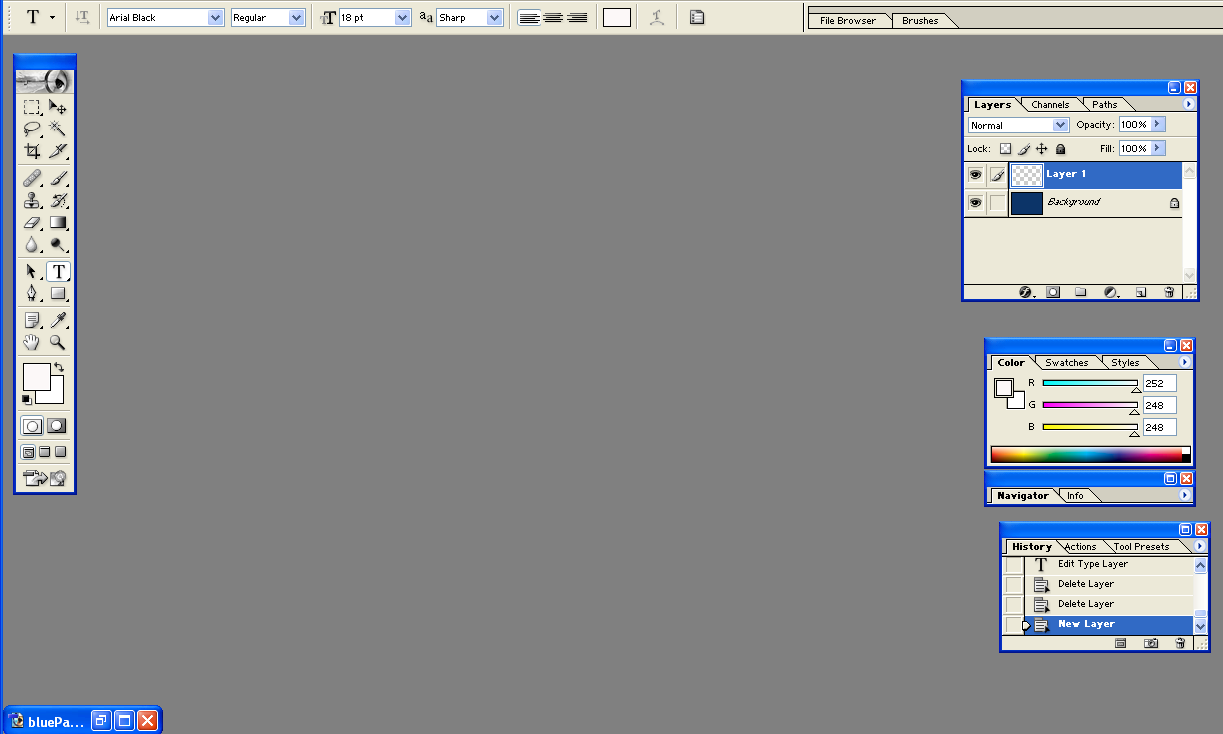Choose the Pen tool
Screen dimensions: 1223x734
point(32,294)
